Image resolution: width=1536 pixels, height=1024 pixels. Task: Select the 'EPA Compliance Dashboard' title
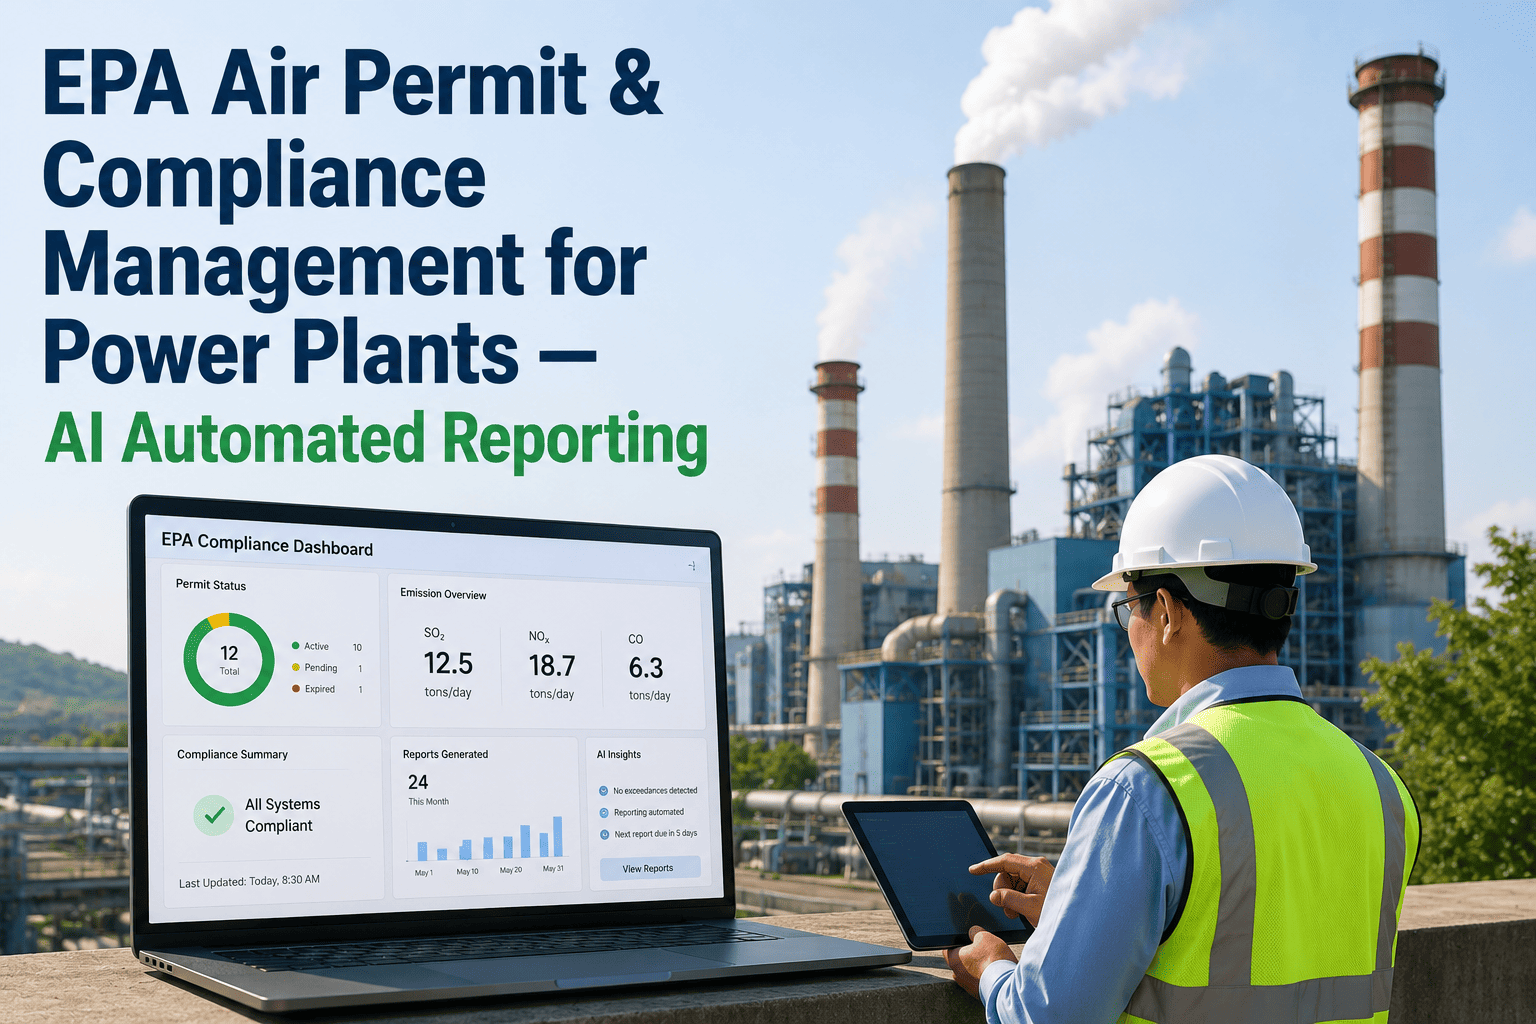click(x=267, y=544)
